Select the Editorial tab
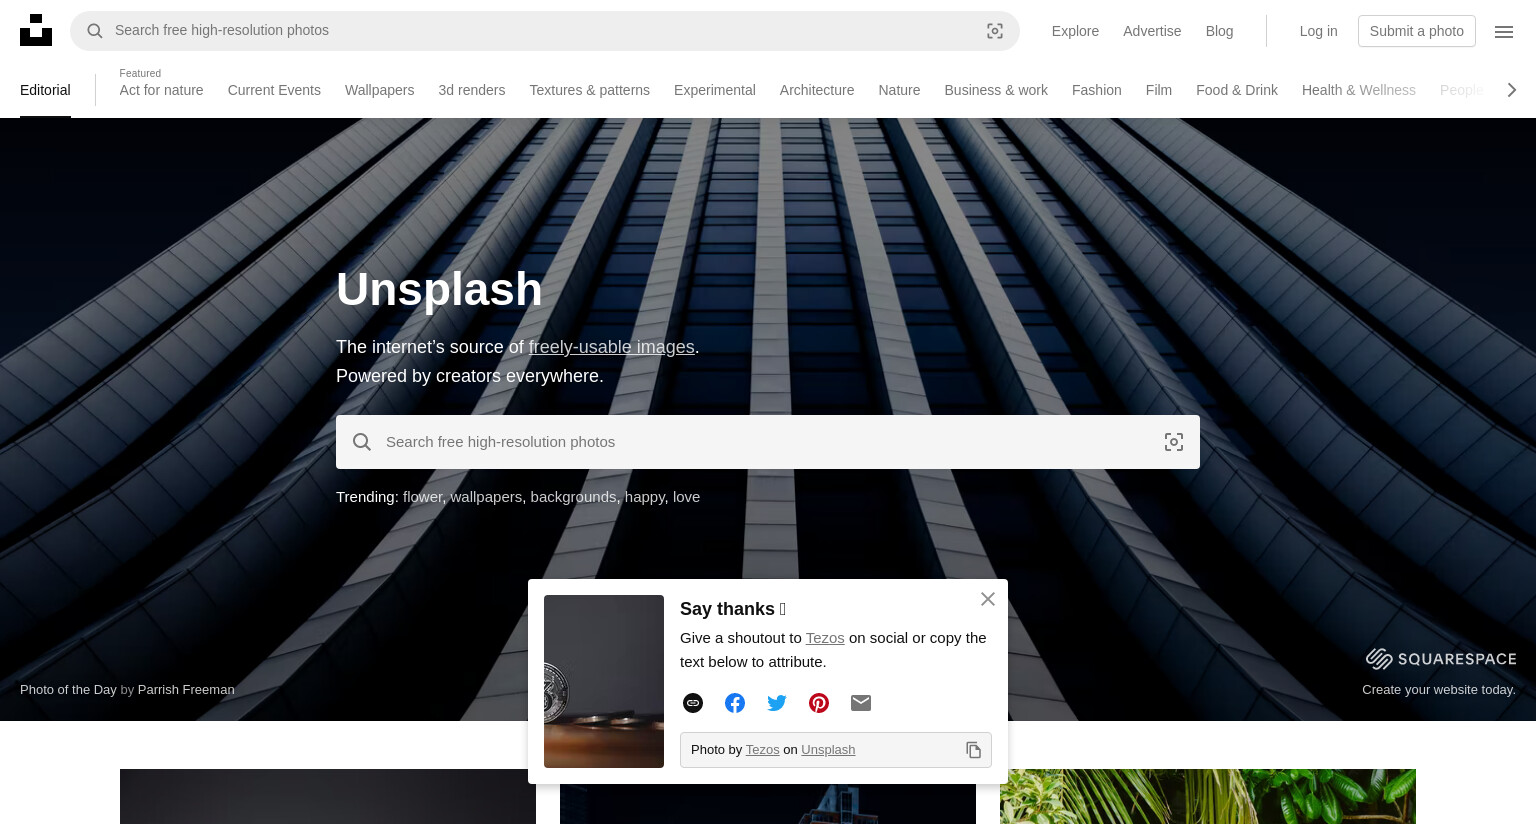This screenshot has width=1536, height=824. pyautogui.click(x=45, y=90)
